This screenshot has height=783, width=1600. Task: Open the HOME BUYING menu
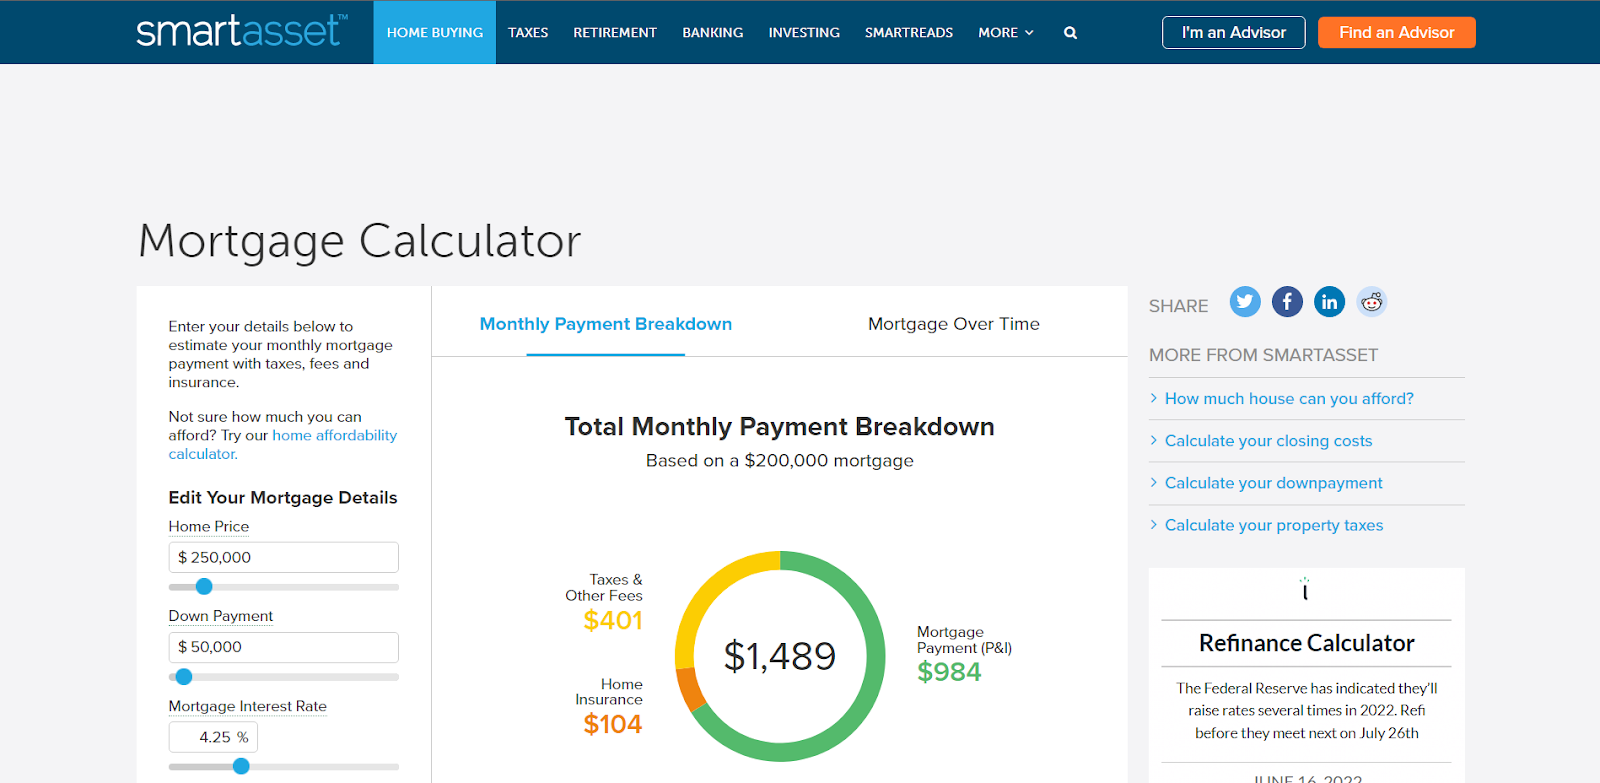coord(435,33)
